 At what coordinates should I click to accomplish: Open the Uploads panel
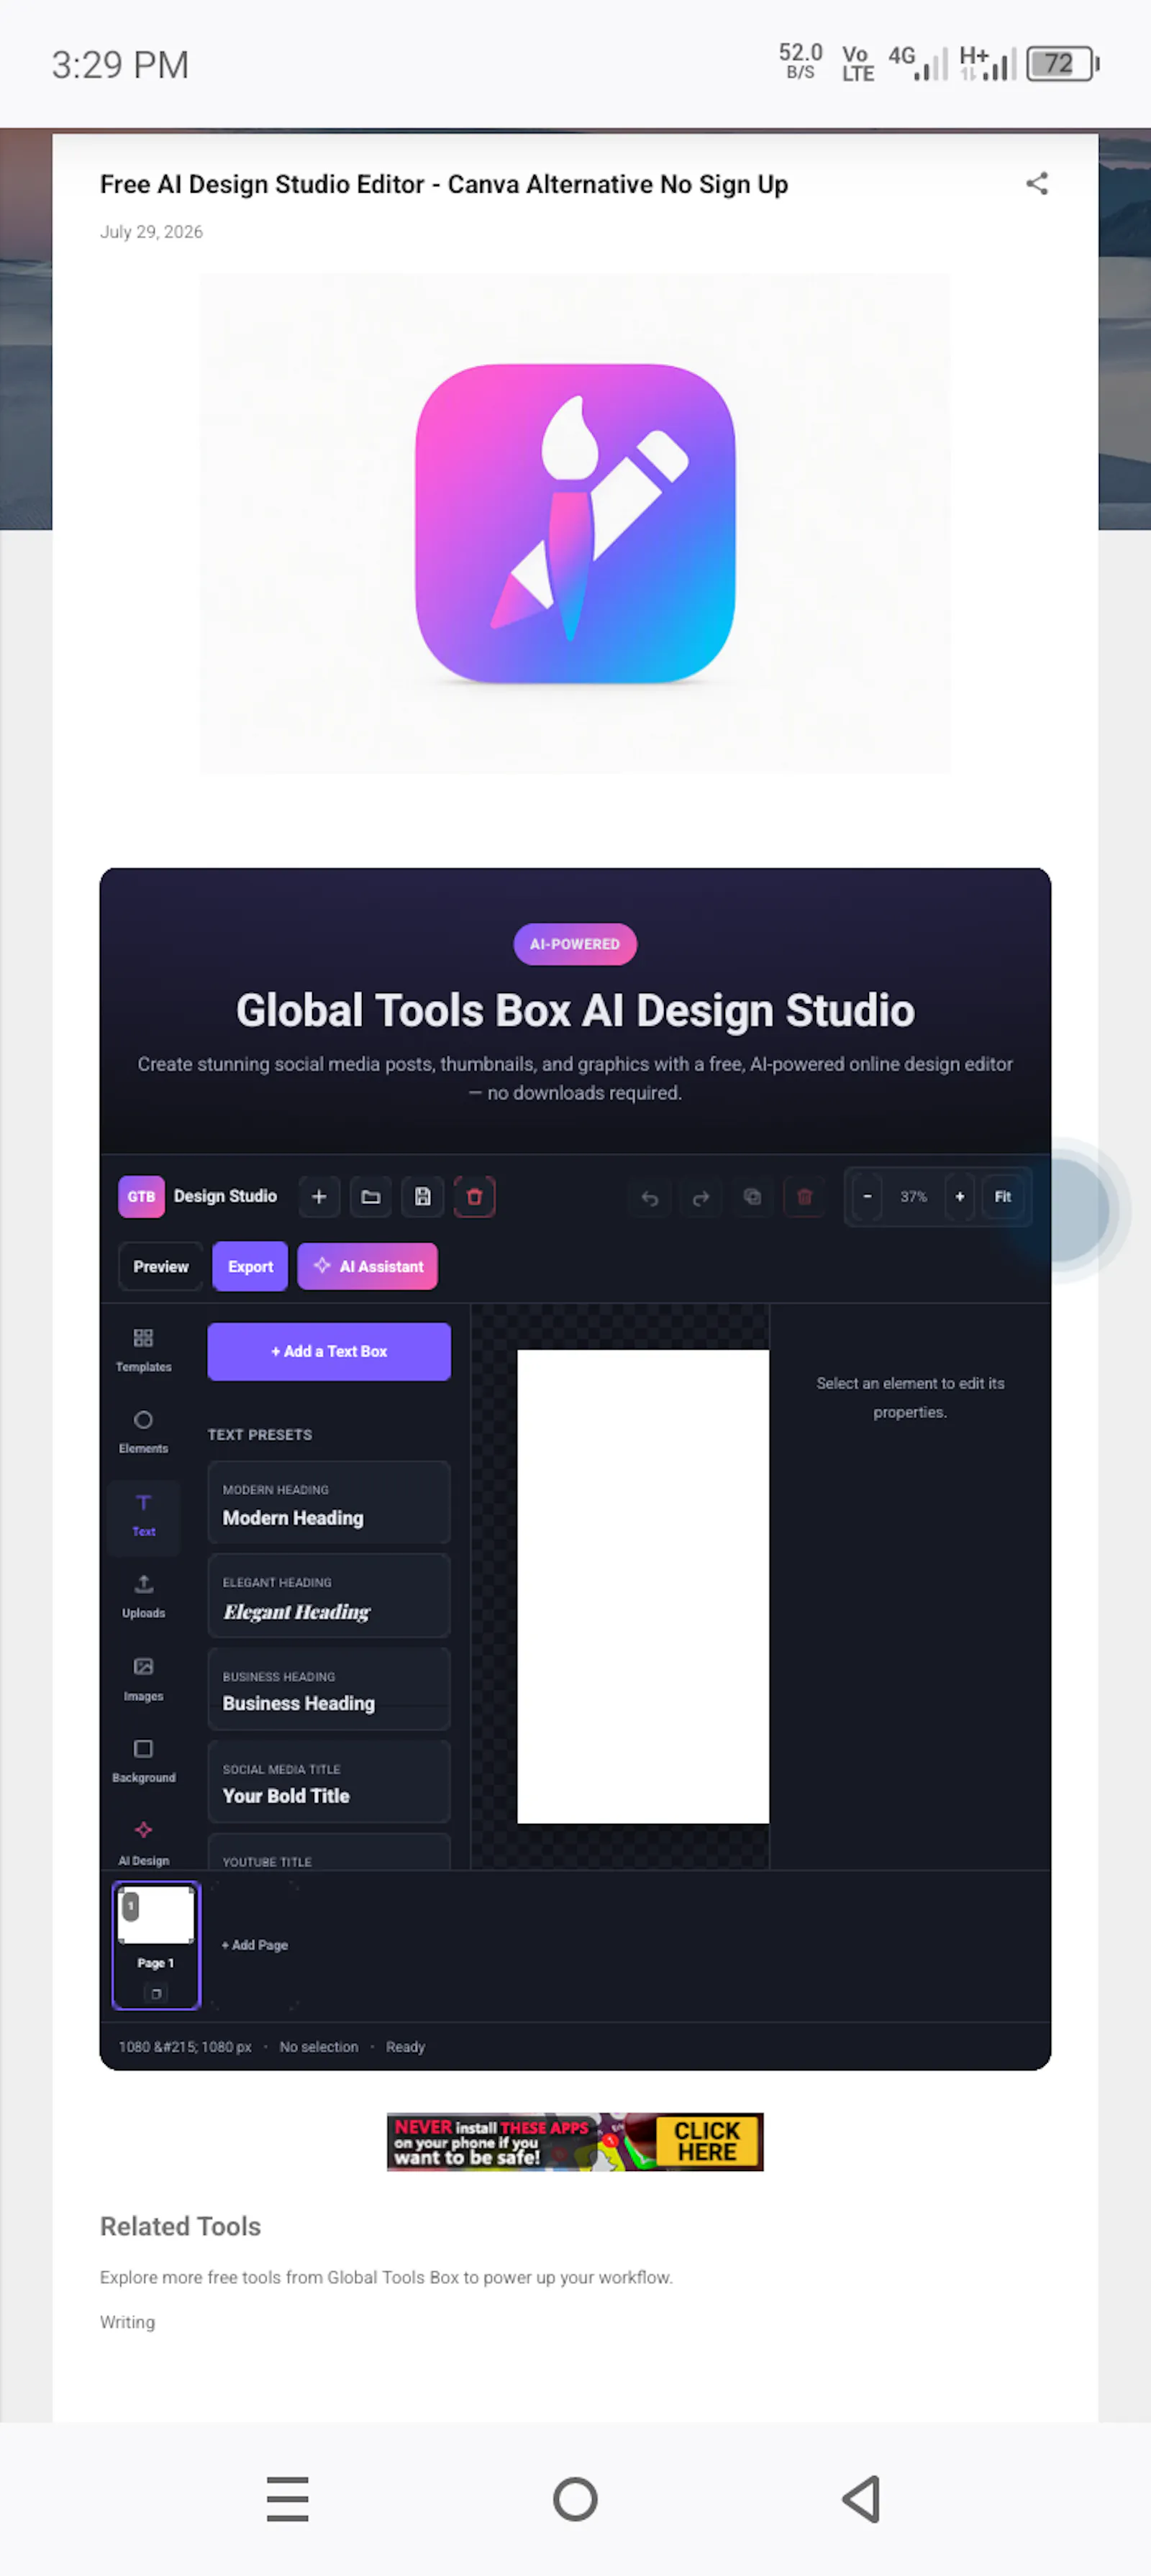143,1597
